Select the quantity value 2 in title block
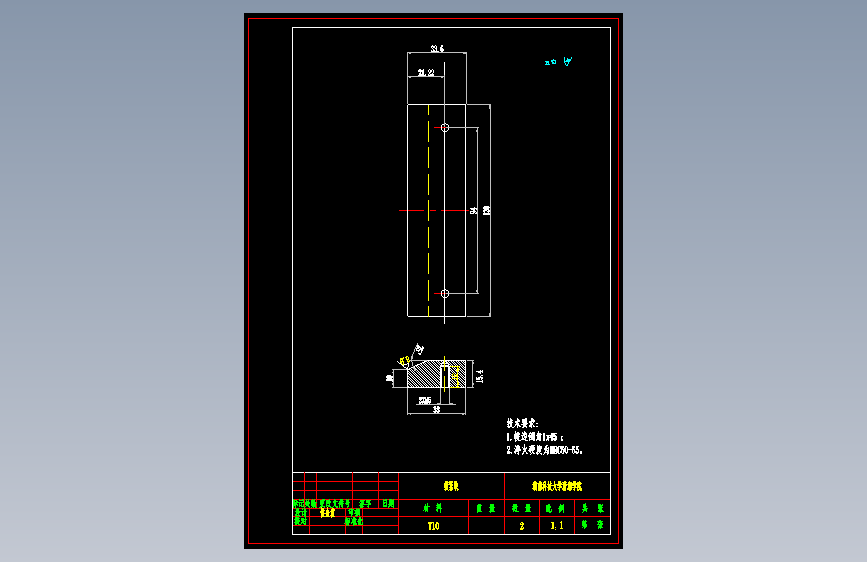This screenshot has width=867, height=562. [521, 526]
